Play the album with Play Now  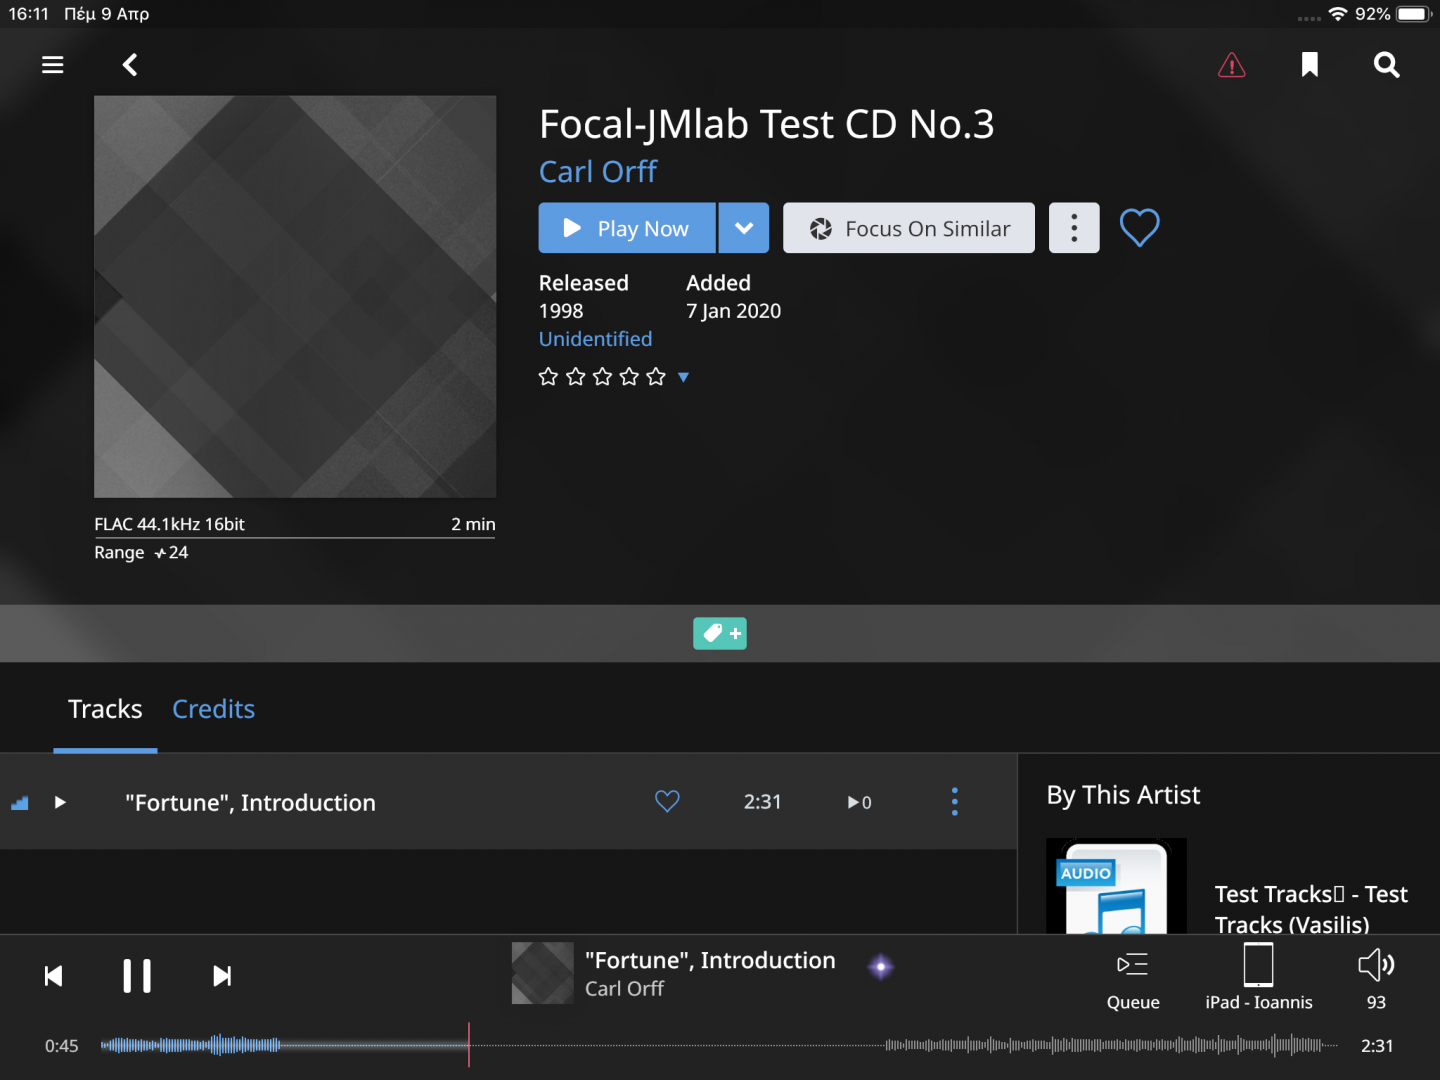627,228
